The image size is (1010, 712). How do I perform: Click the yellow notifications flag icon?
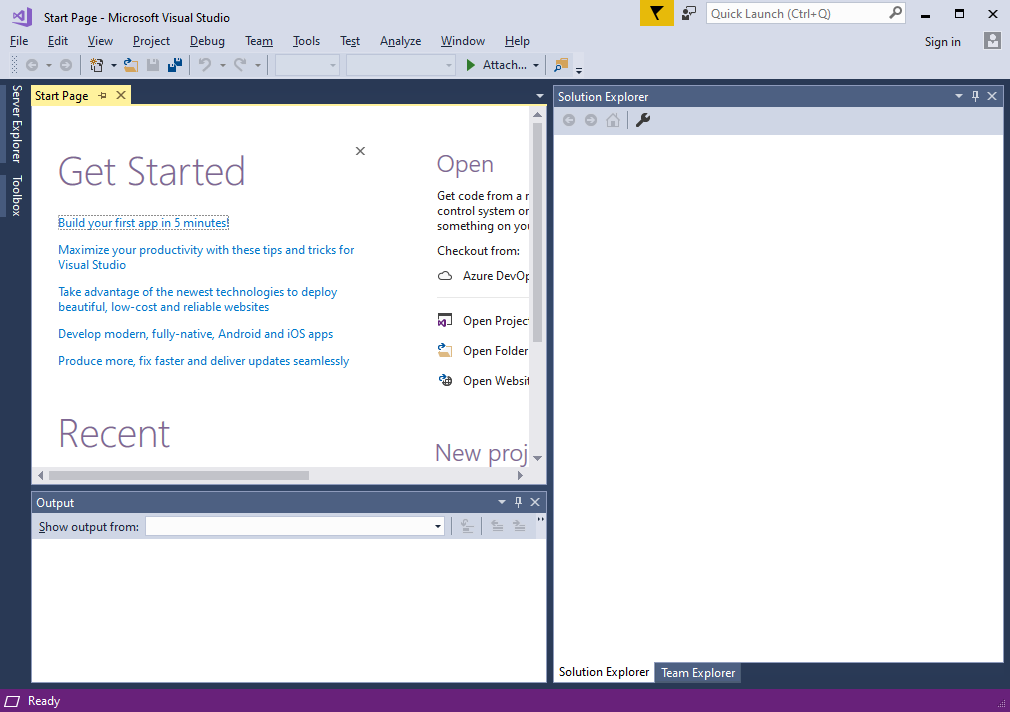click(656, 13)
